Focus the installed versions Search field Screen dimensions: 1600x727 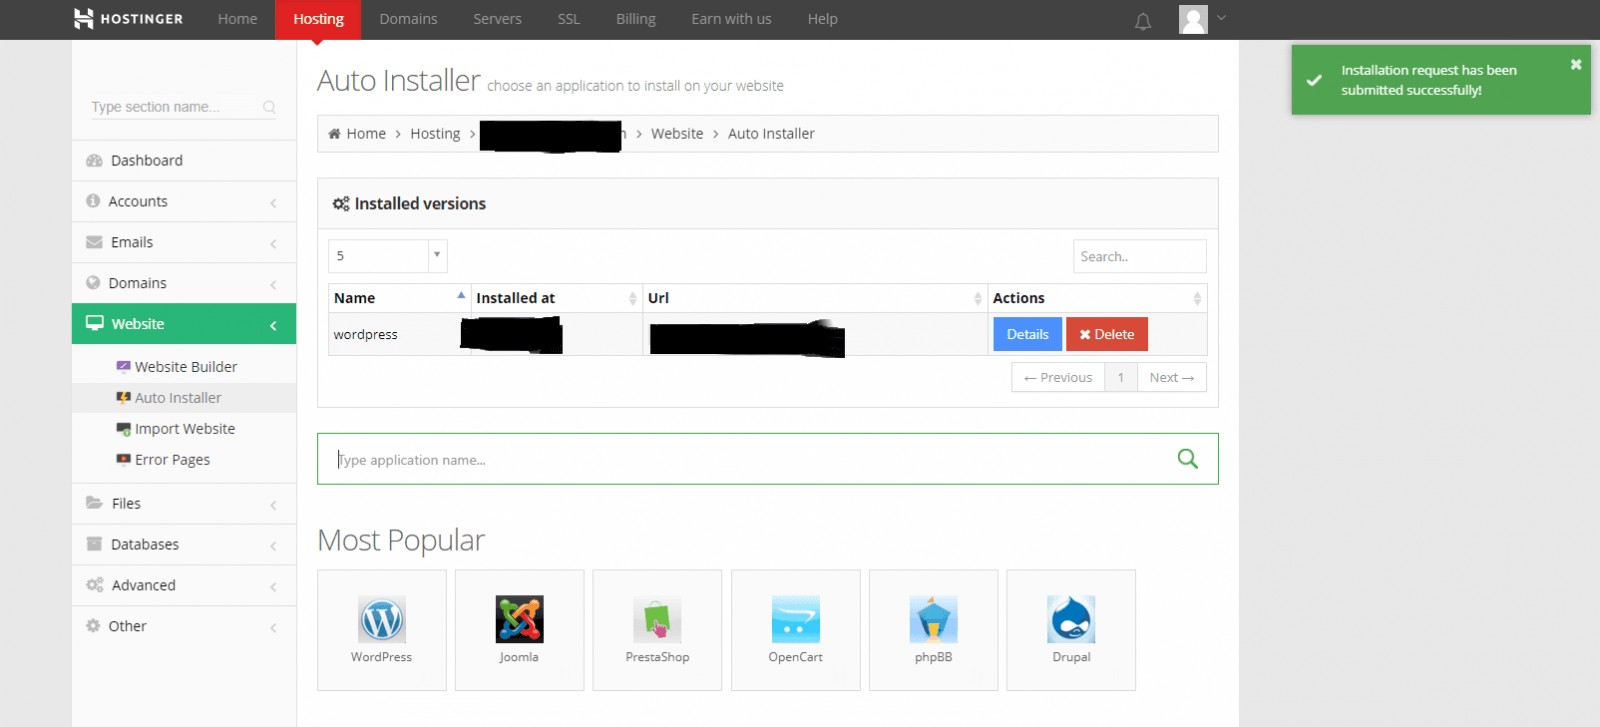1140,256
